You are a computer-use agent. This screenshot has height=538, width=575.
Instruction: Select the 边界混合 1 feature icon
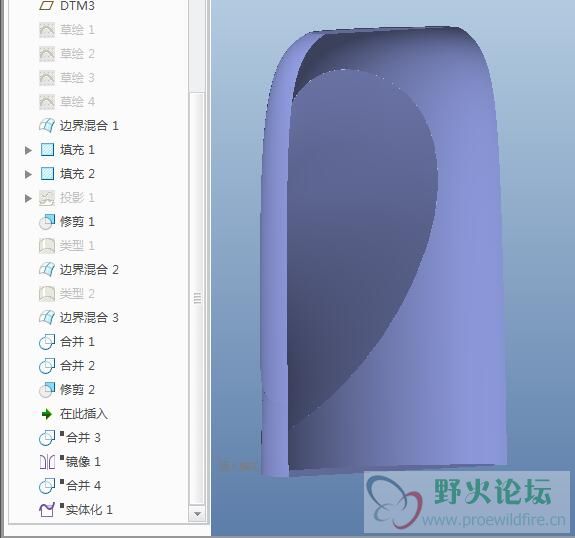point(47,125)
